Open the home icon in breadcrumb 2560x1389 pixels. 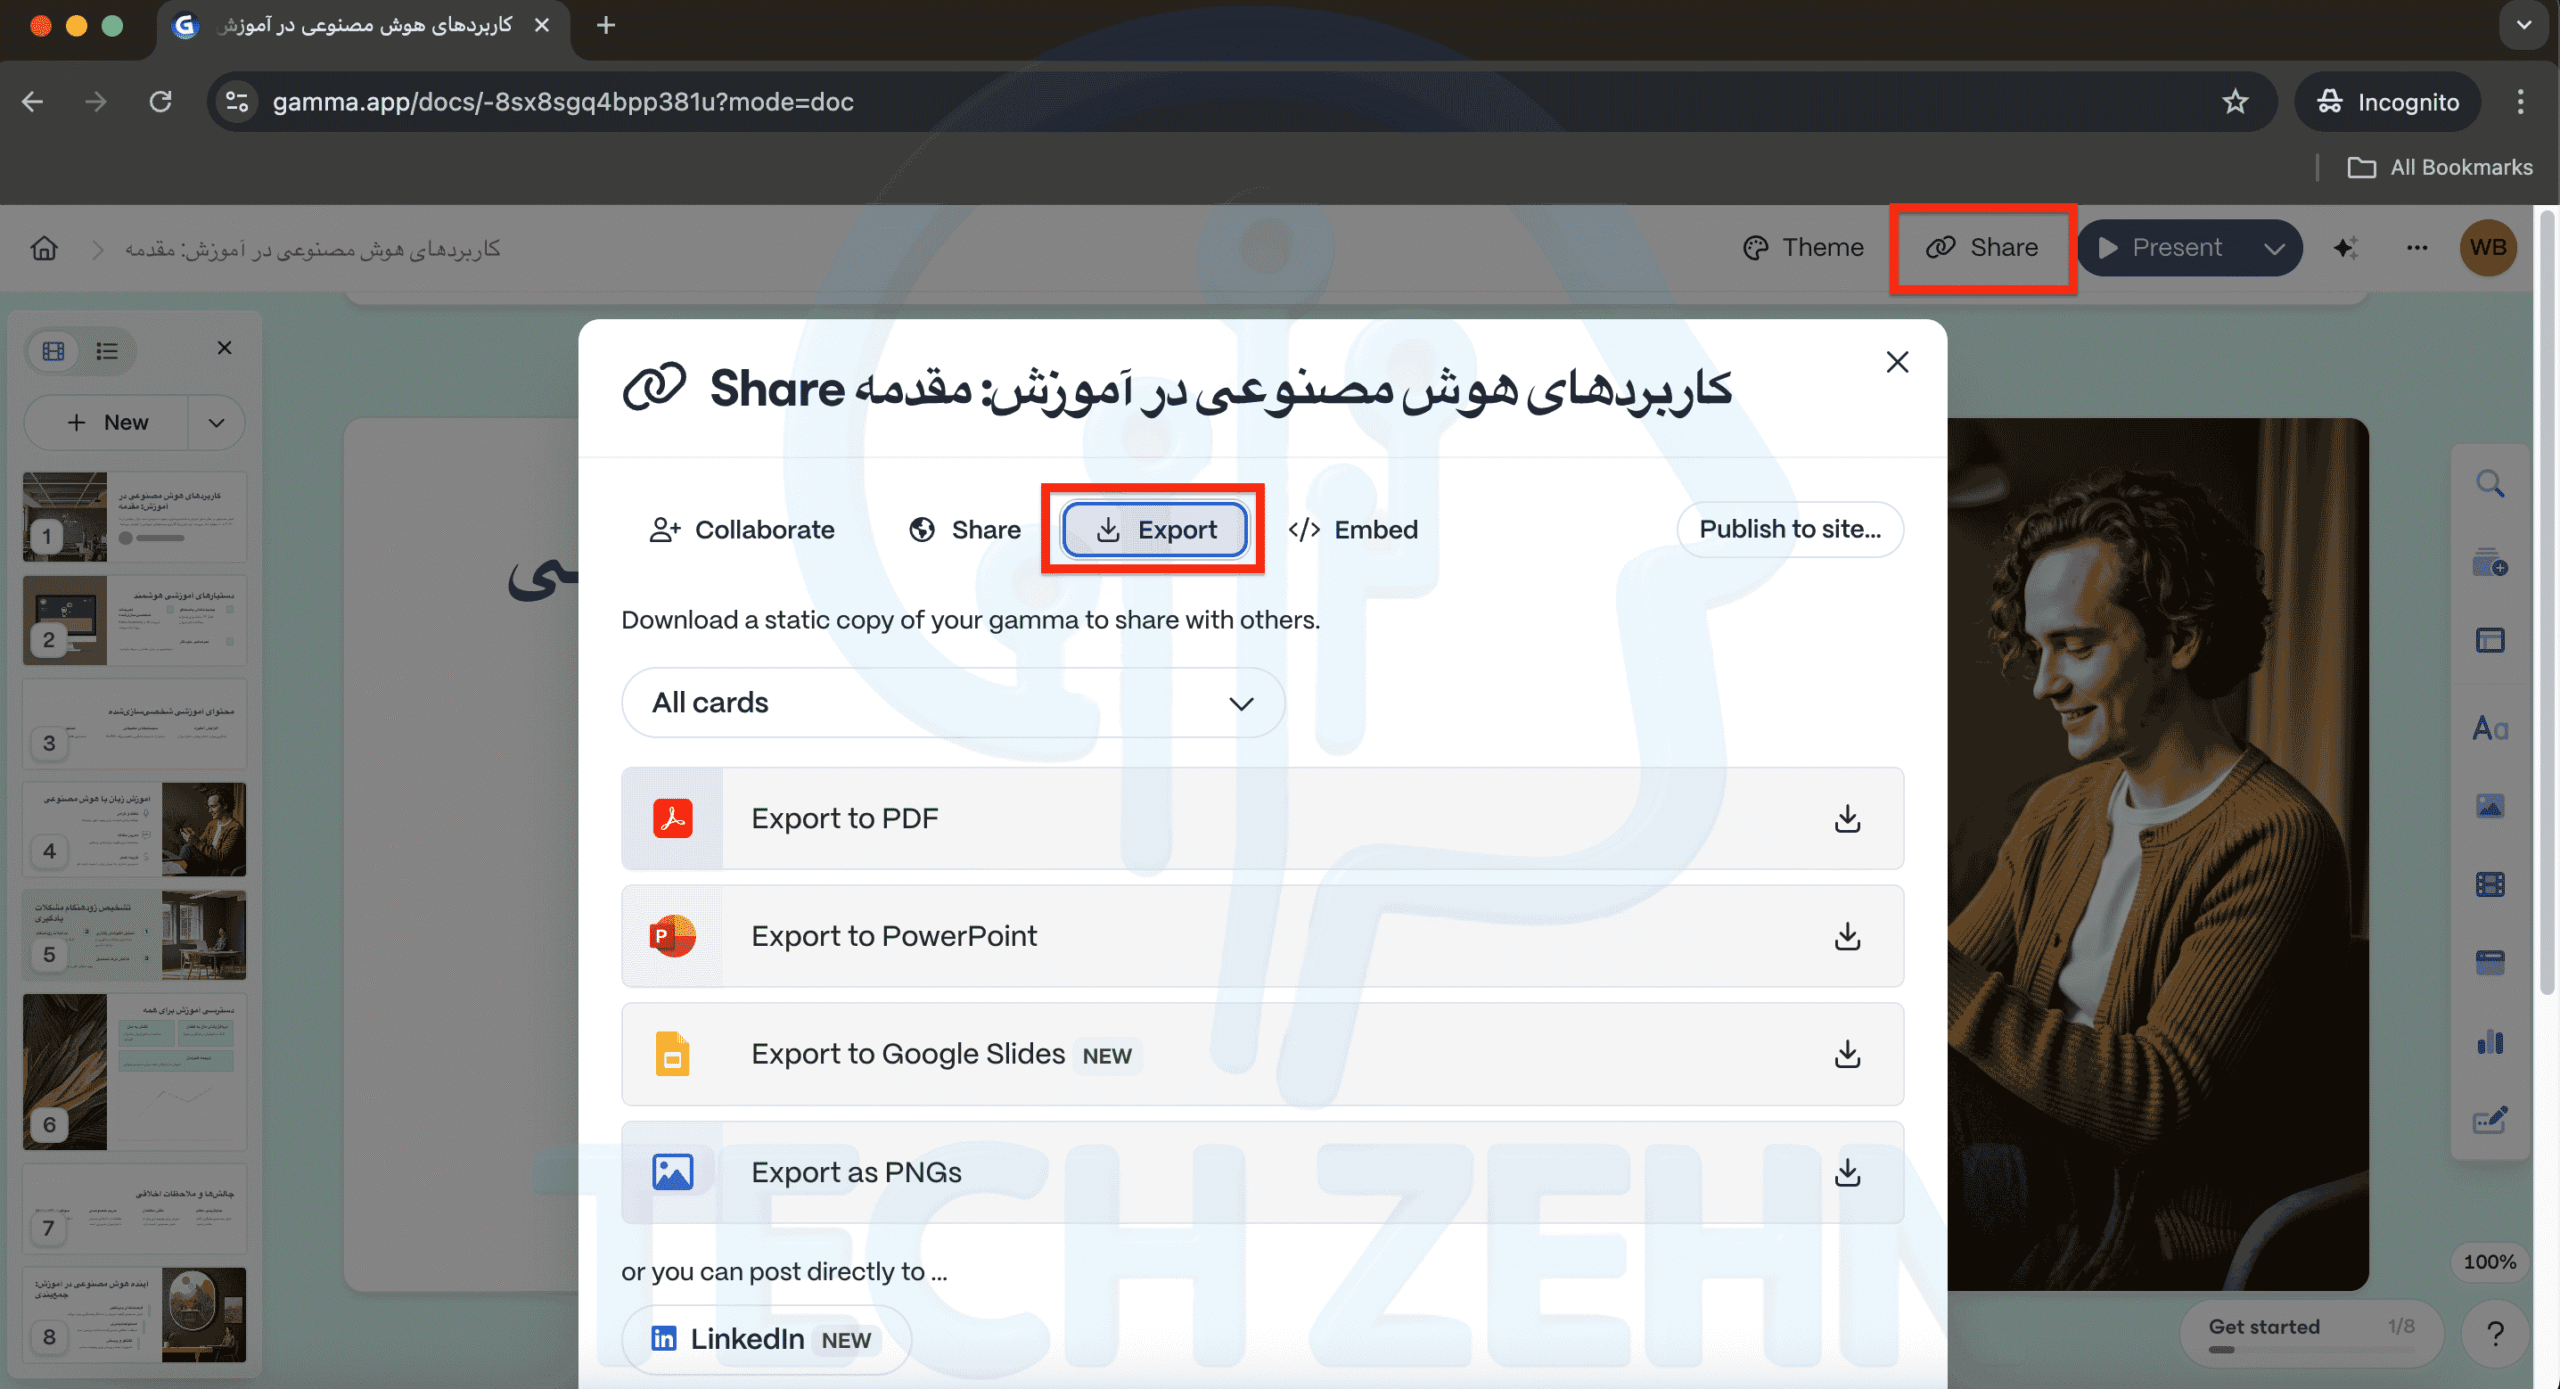[x=44, y=248]
